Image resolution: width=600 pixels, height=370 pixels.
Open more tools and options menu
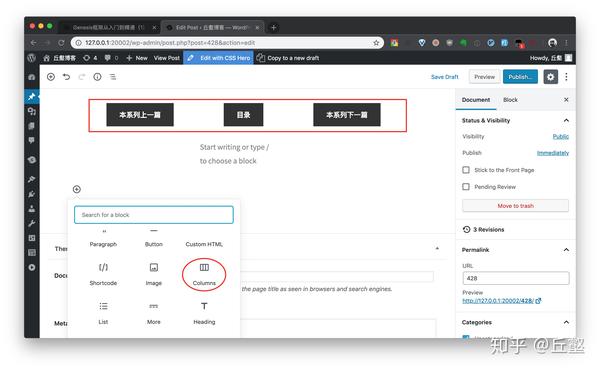click(566, 77)
